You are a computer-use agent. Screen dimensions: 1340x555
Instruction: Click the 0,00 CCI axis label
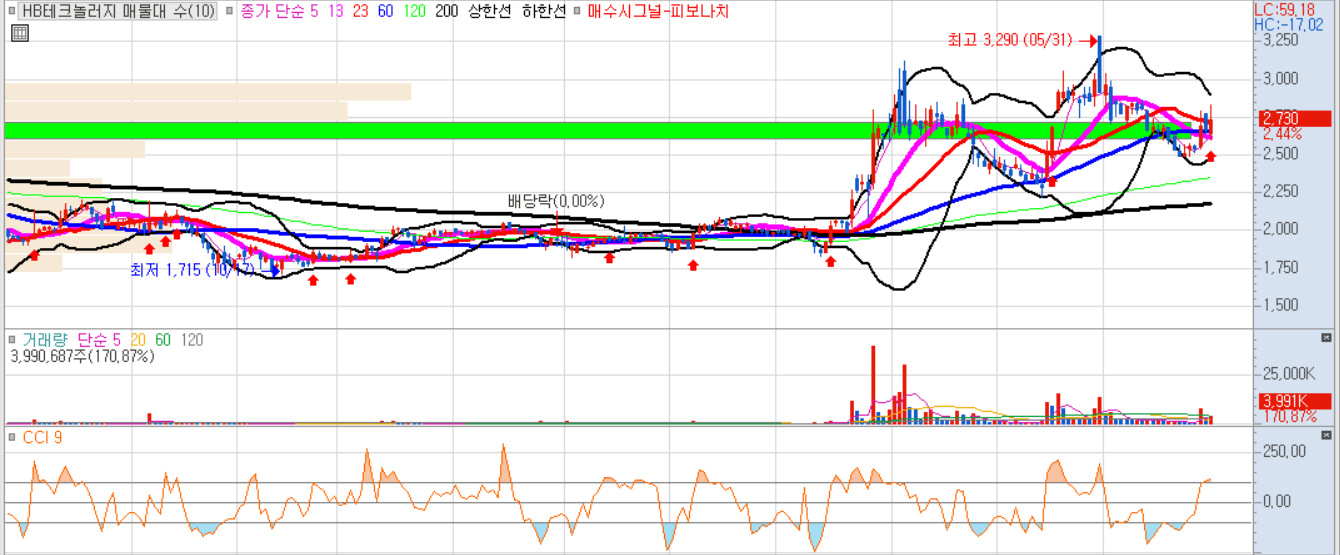pyautogui.click(x=1279, y=501)
